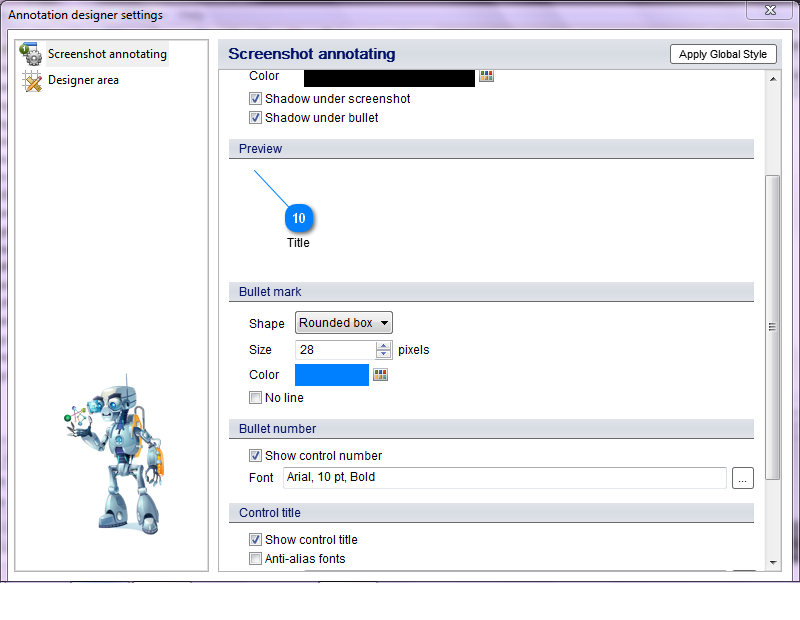The image size is (800, 620).
Task: Click the scrollbar up arrow
Action: tap(773, 79)
